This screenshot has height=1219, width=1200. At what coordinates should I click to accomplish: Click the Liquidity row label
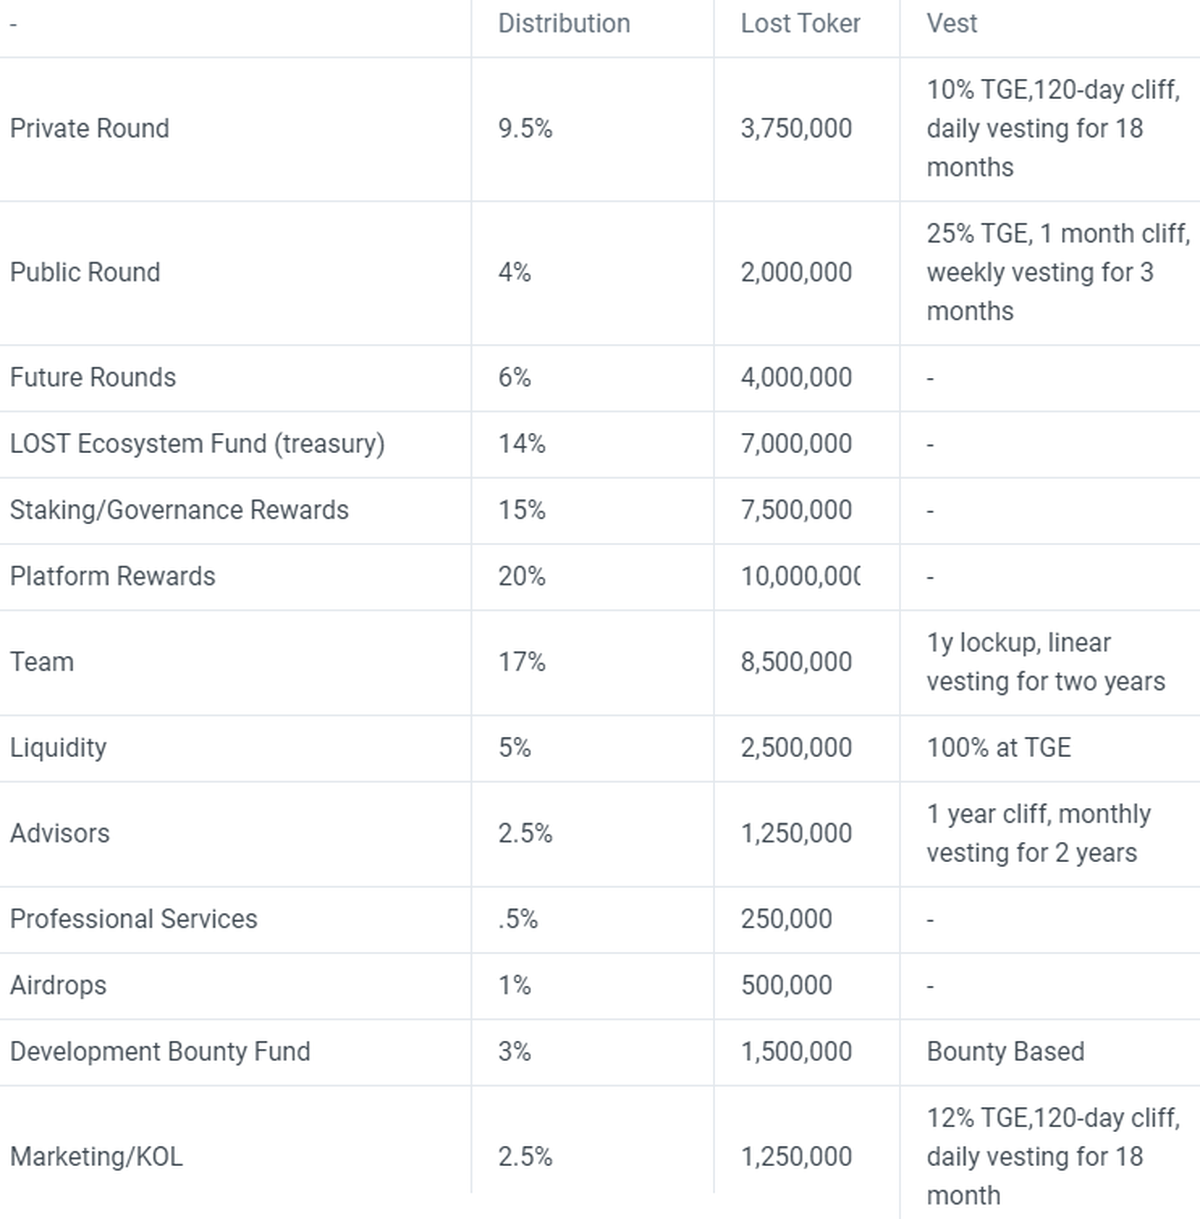[x=58, y=748]
